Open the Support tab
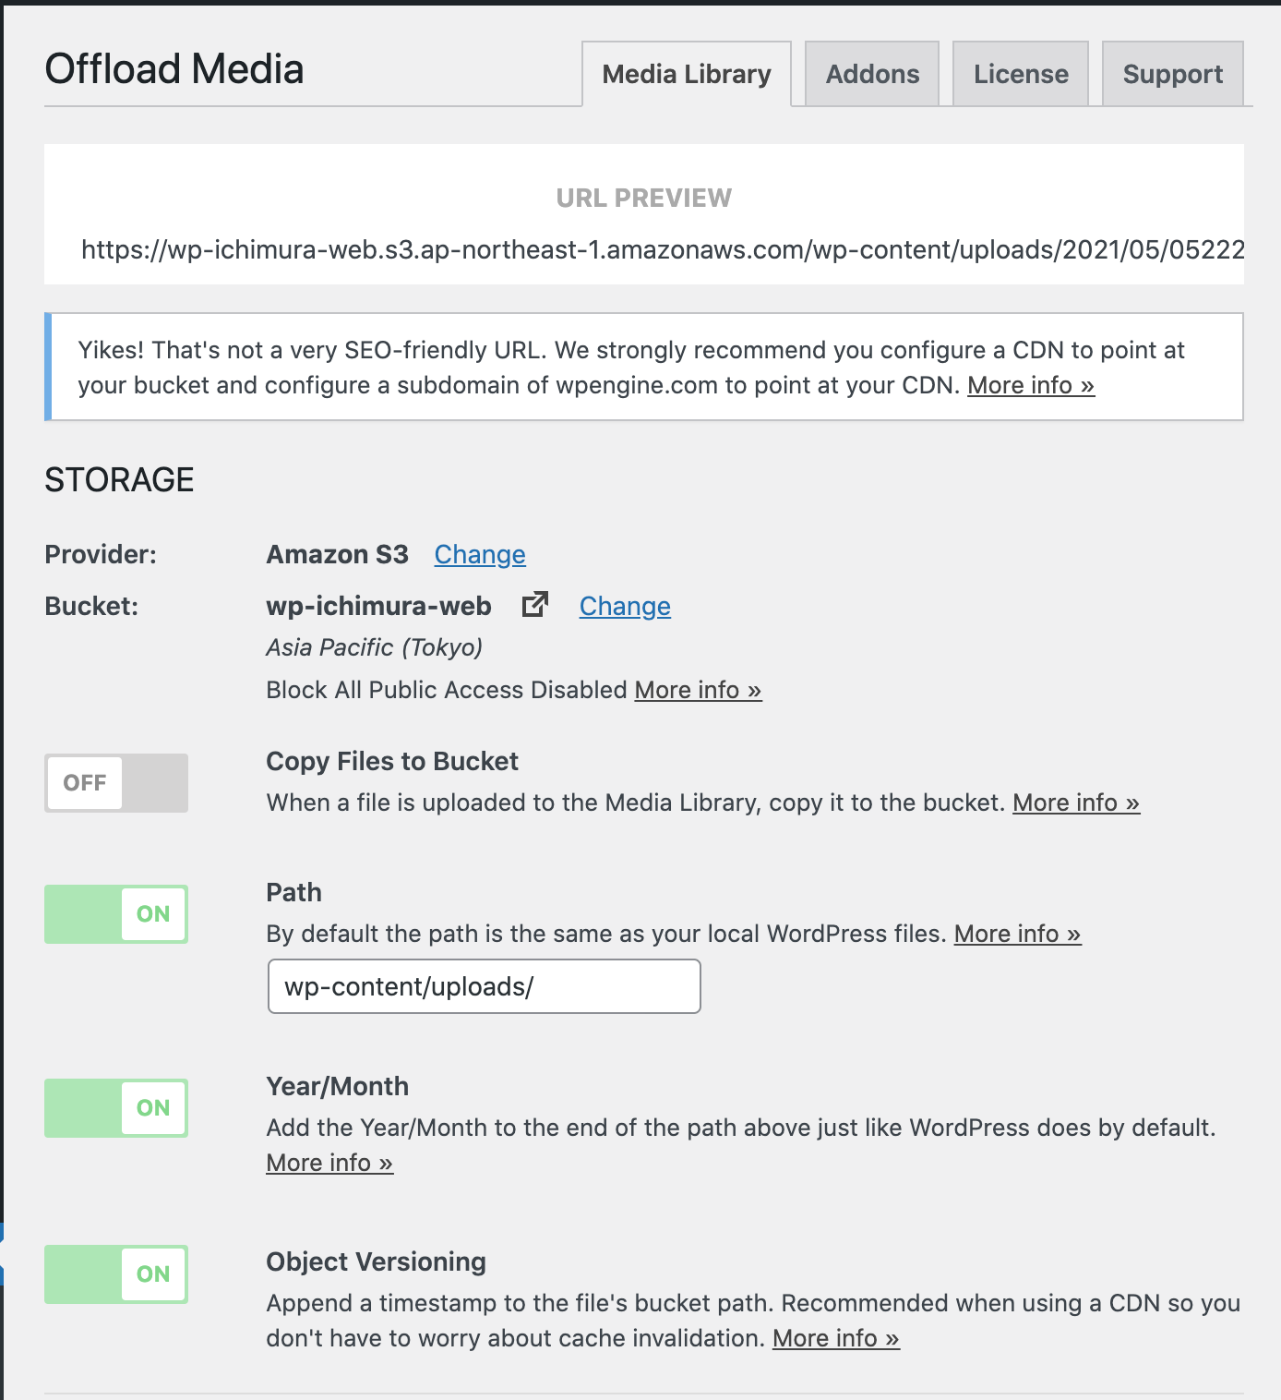Image resolution: width=1281 pixels, height=1400 pixels. (x=1172, y=74)
